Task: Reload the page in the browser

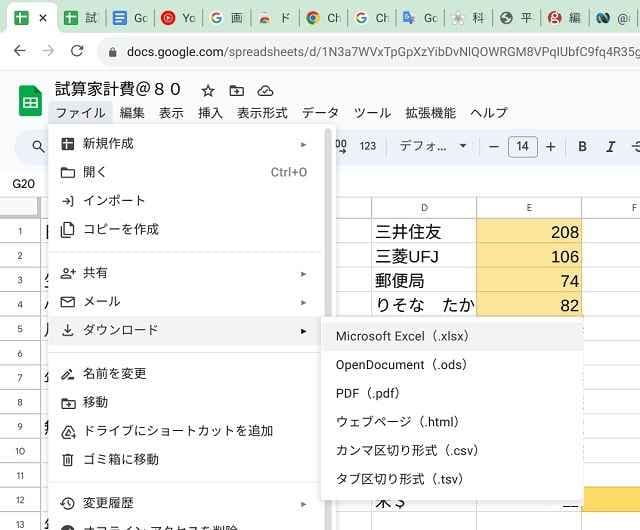Action: 77,50
